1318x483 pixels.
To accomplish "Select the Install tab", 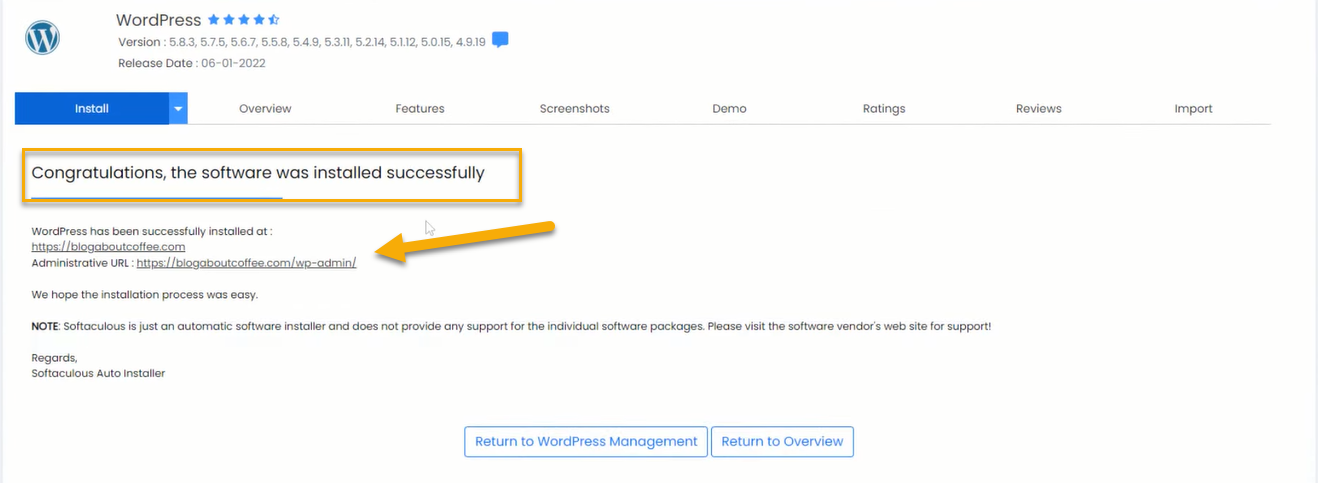I will coord(92,108).
